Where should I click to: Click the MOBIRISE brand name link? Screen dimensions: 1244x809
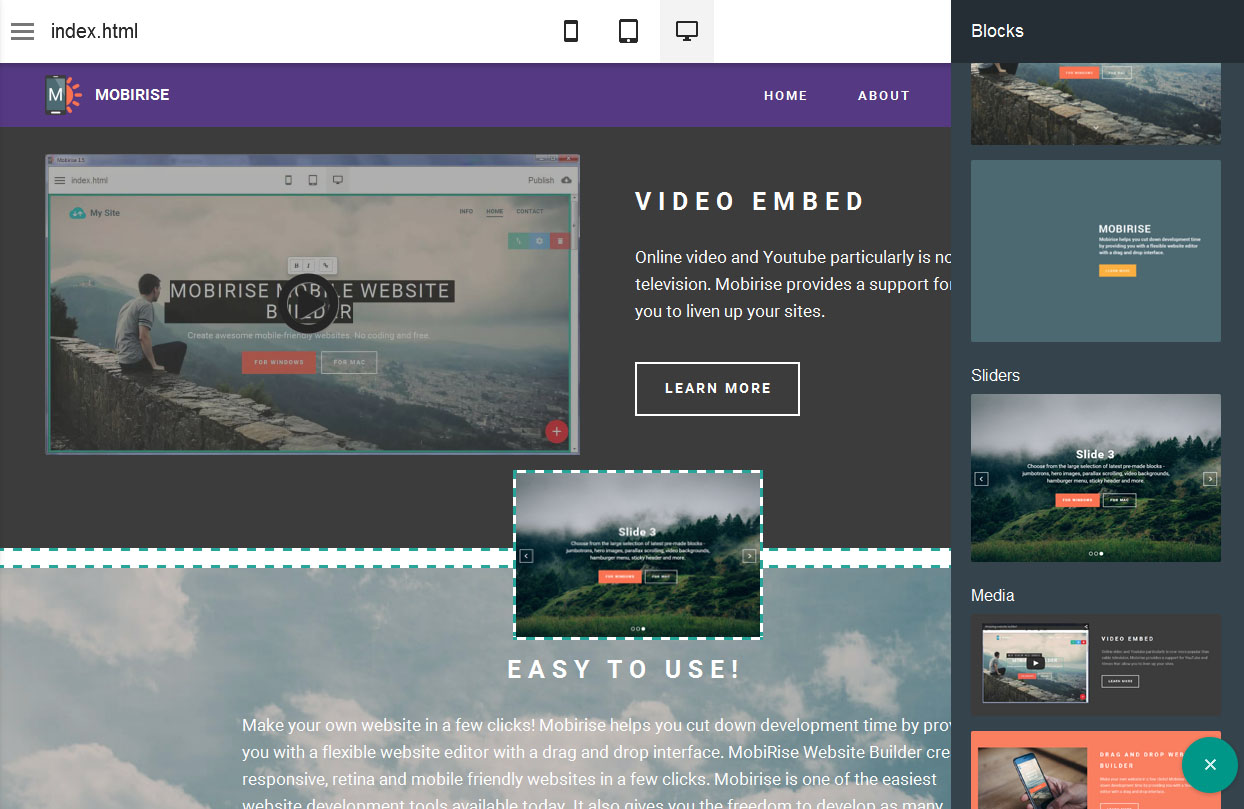pos(132,95)
